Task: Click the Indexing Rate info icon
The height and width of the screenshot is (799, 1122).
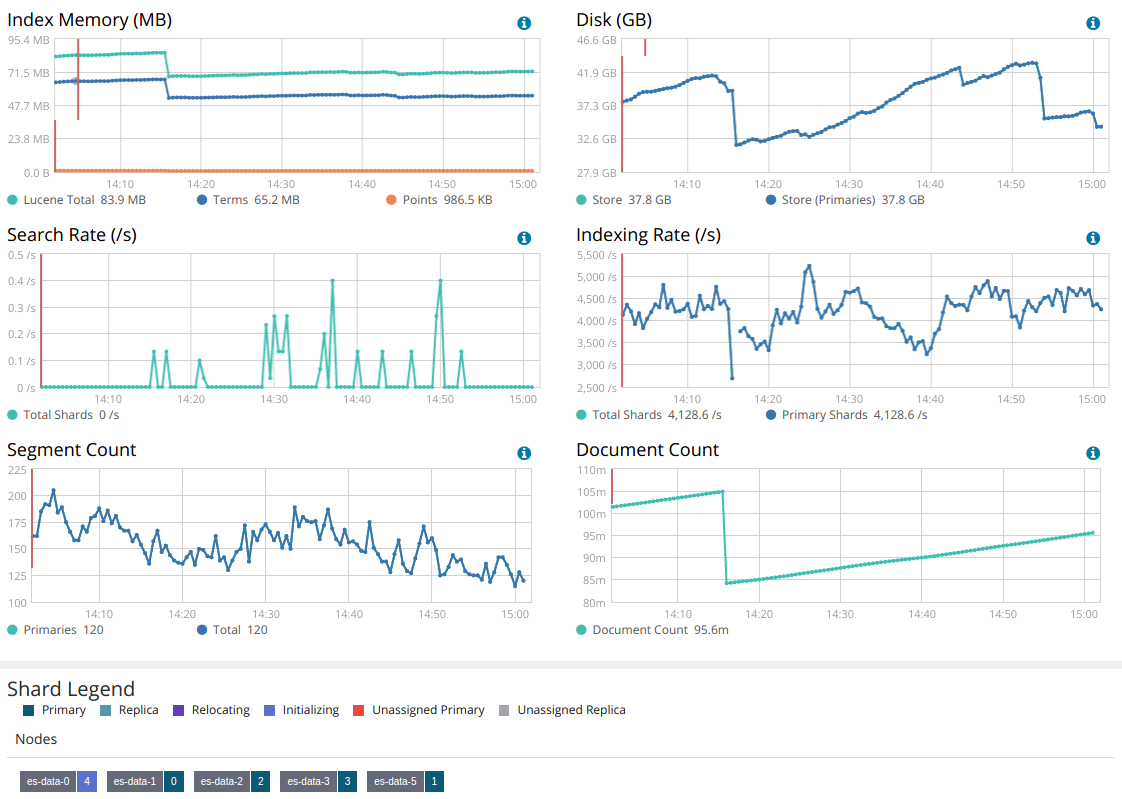Action: click(x=1093, y=238)
